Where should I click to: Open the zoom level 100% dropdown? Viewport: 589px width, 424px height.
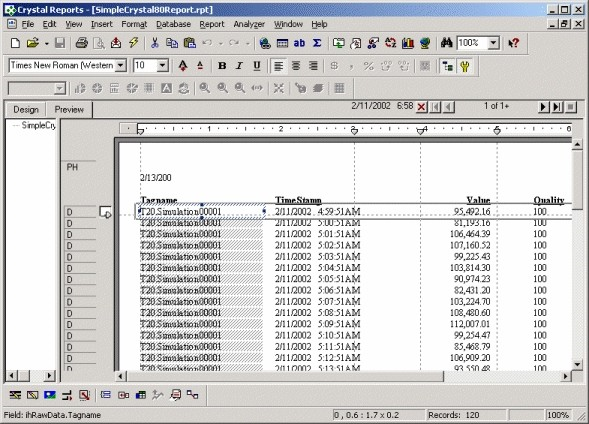494,43
